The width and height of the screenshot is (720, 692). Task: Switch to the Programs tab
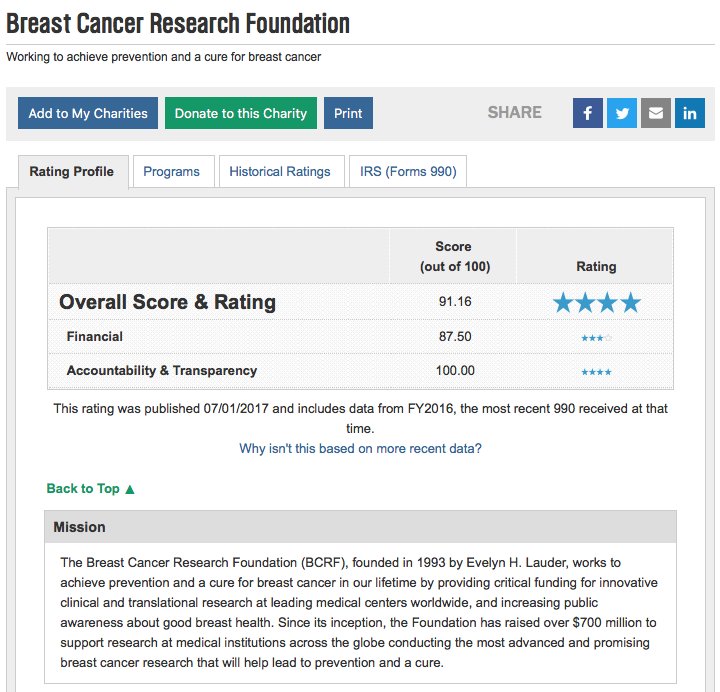[x=174, y=172]
